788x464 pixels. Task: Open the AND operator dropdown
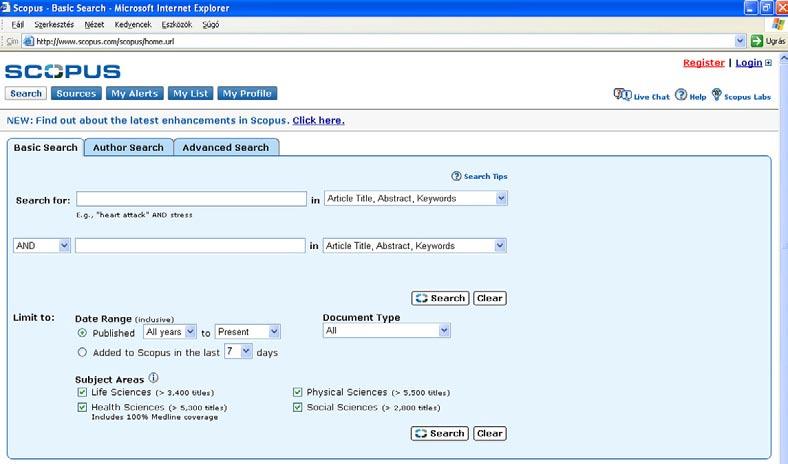pos(42,246)
